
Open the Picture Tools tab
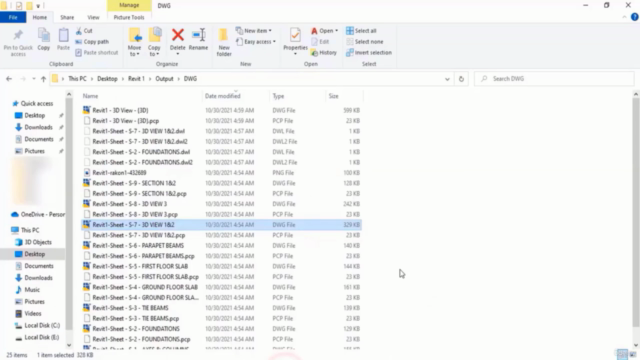coord(129,17)
